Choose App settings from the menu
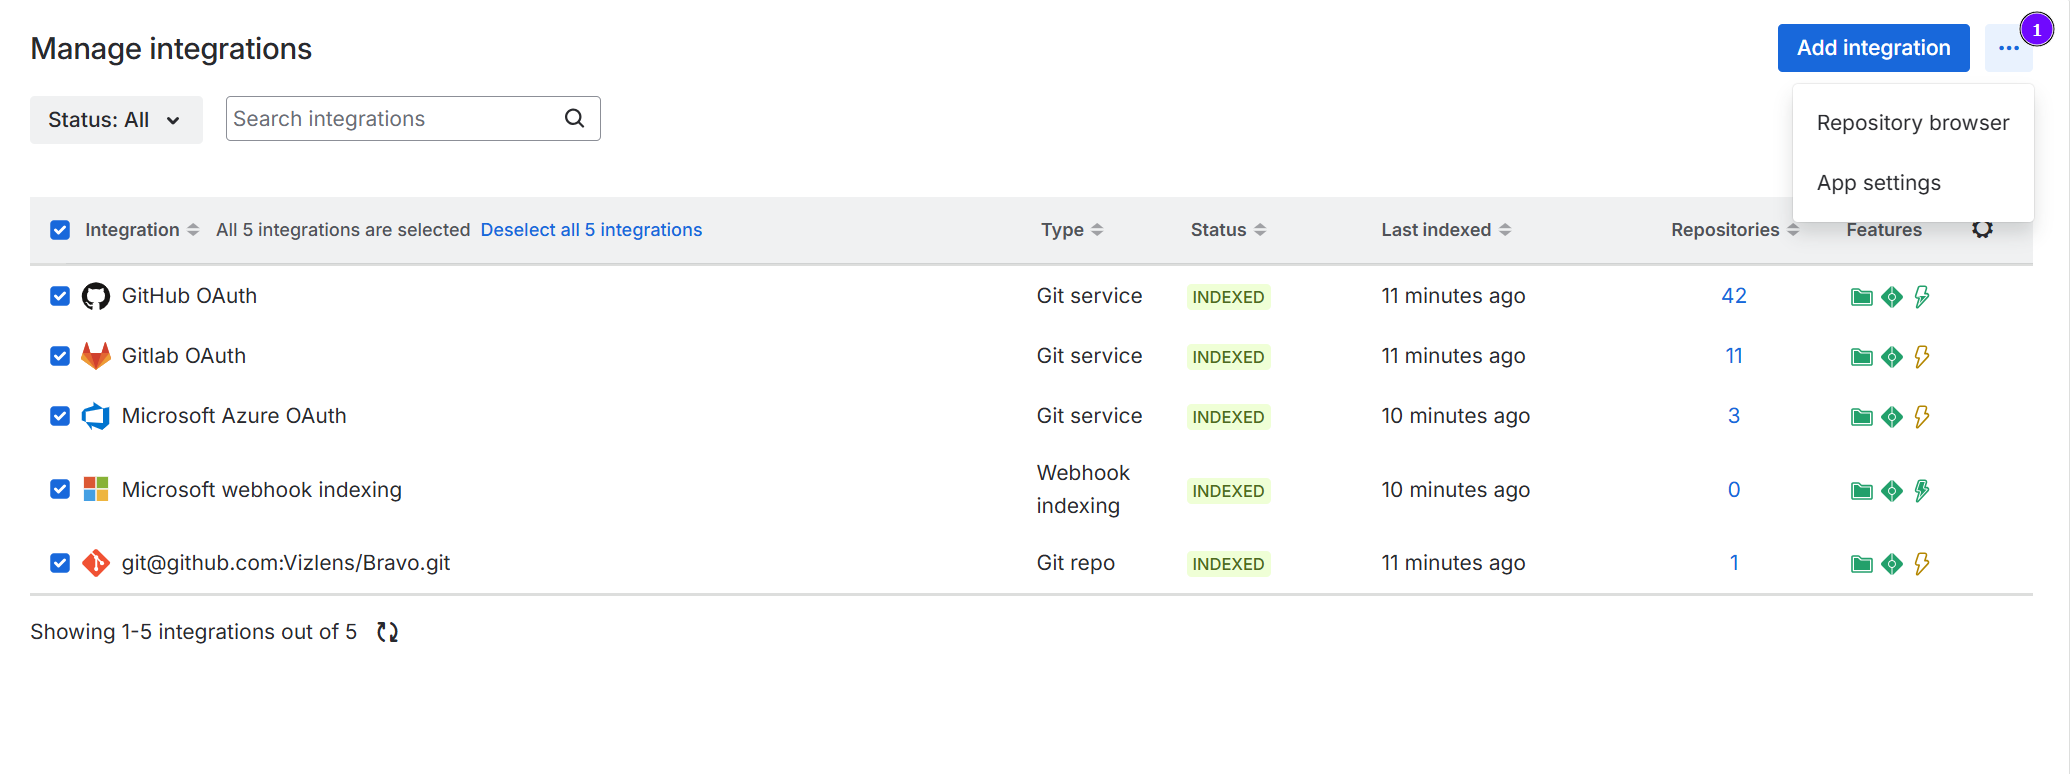 coord(1878,183)
